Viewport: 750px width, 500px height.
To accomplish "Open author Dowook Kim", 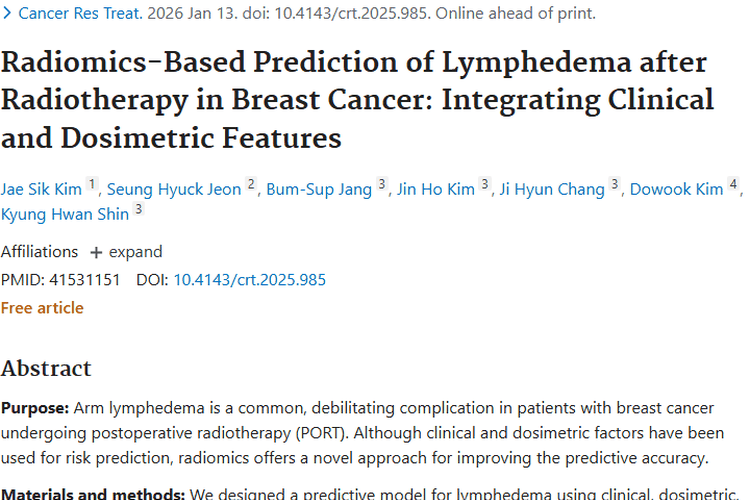I will (676, 189).
